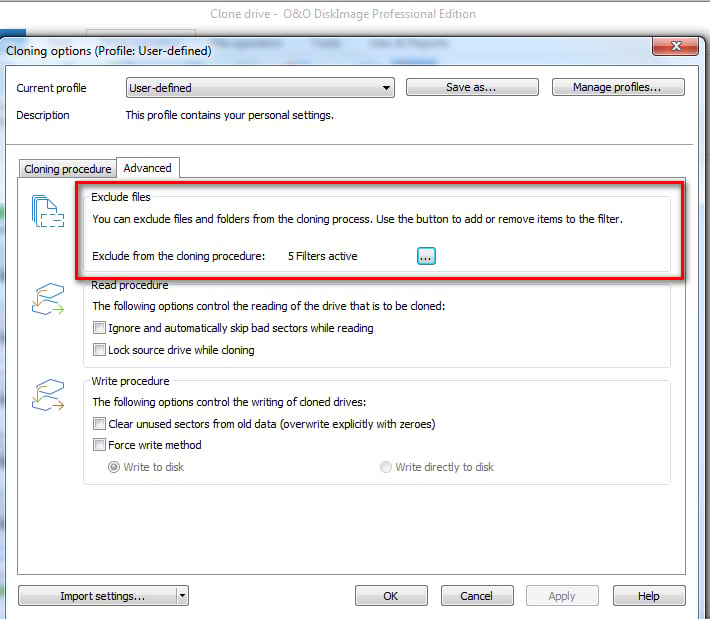Click the Exclude files document icon
Image resolution: width=710 pixels, height=619 pixels.
pos(48,211)
